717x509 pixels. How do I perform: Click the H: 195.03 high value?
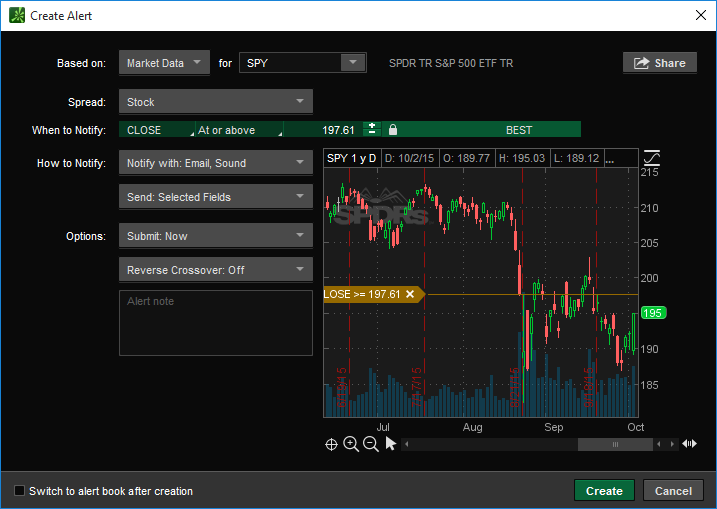click(x=522, y=158)
